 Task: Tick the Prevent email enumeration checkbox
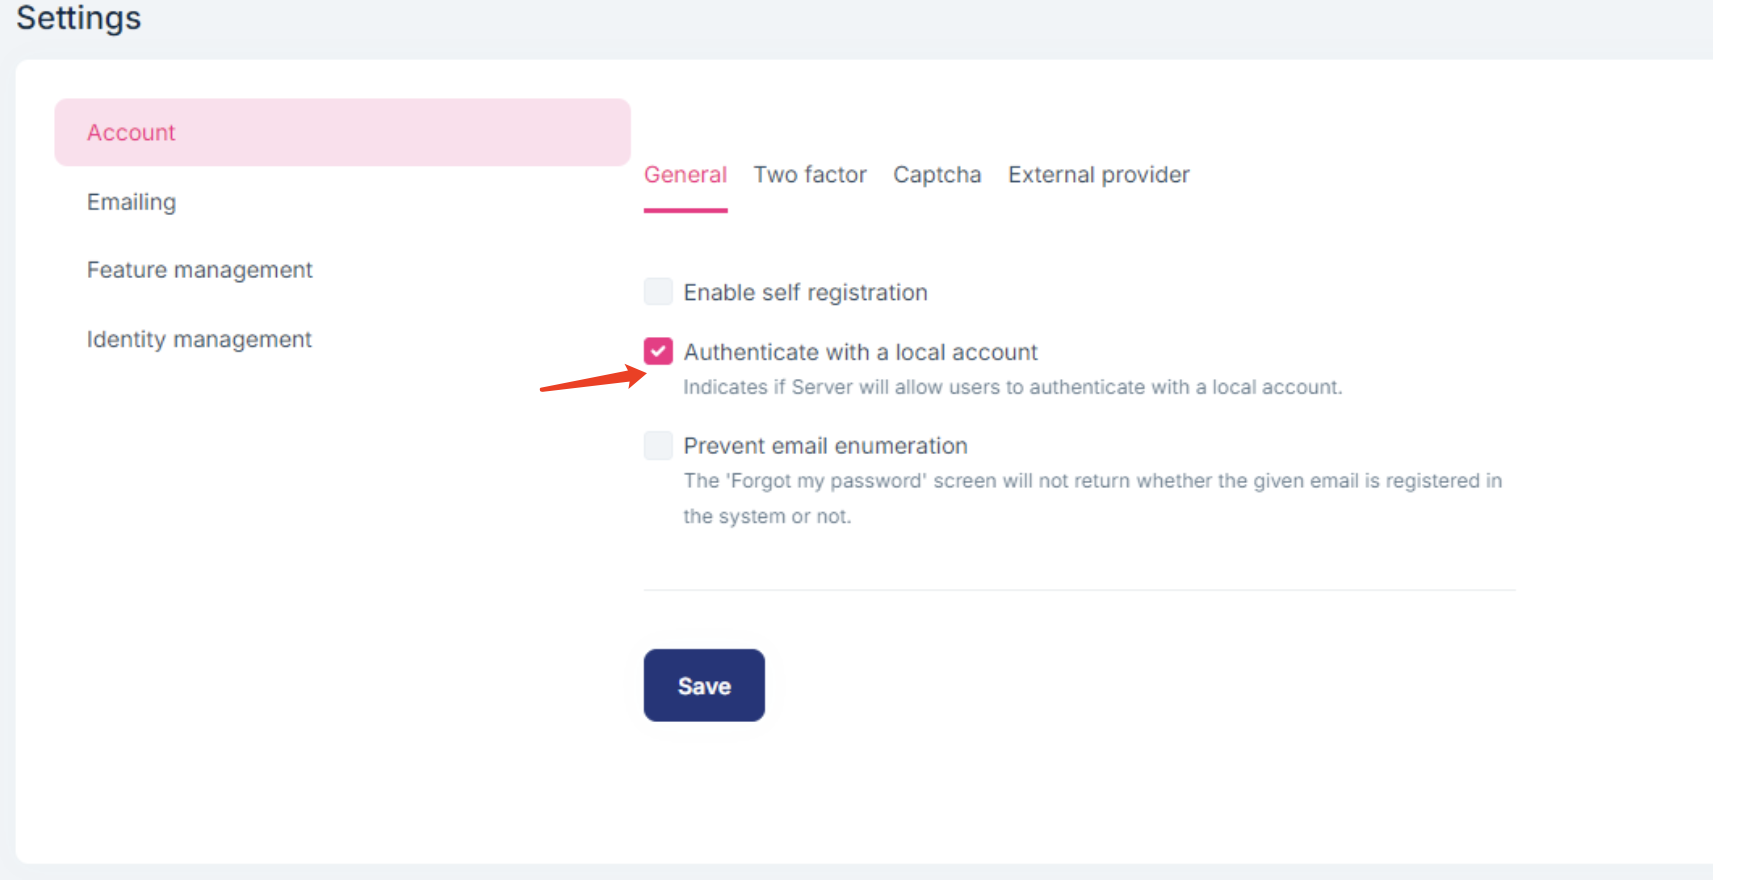658,445
